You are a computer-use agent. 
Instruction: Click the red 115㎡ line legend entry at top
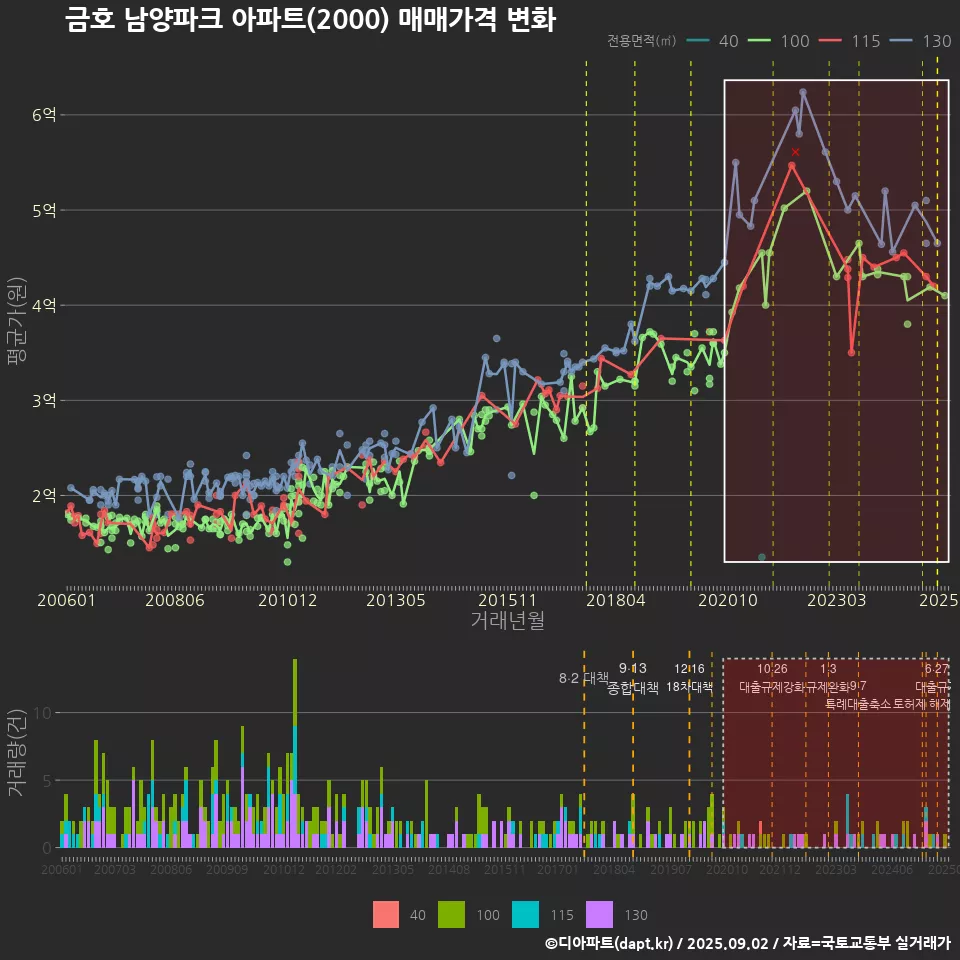pos(849,41)
